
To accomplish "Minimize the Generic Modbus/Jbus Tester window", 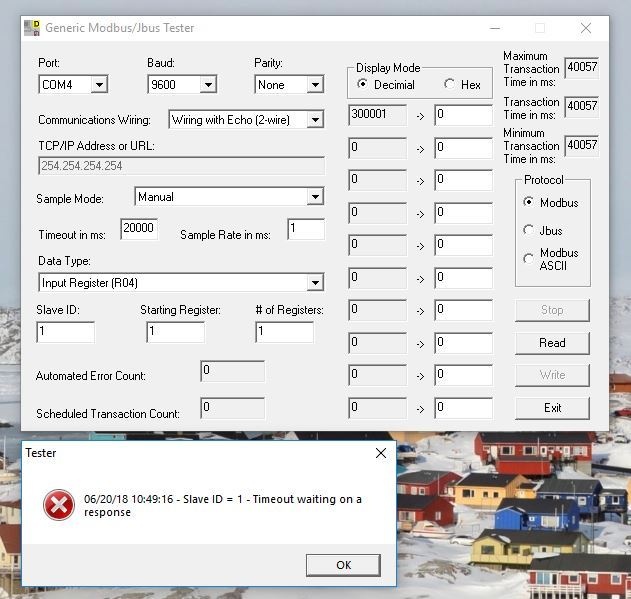I will (x=495, y=28).
